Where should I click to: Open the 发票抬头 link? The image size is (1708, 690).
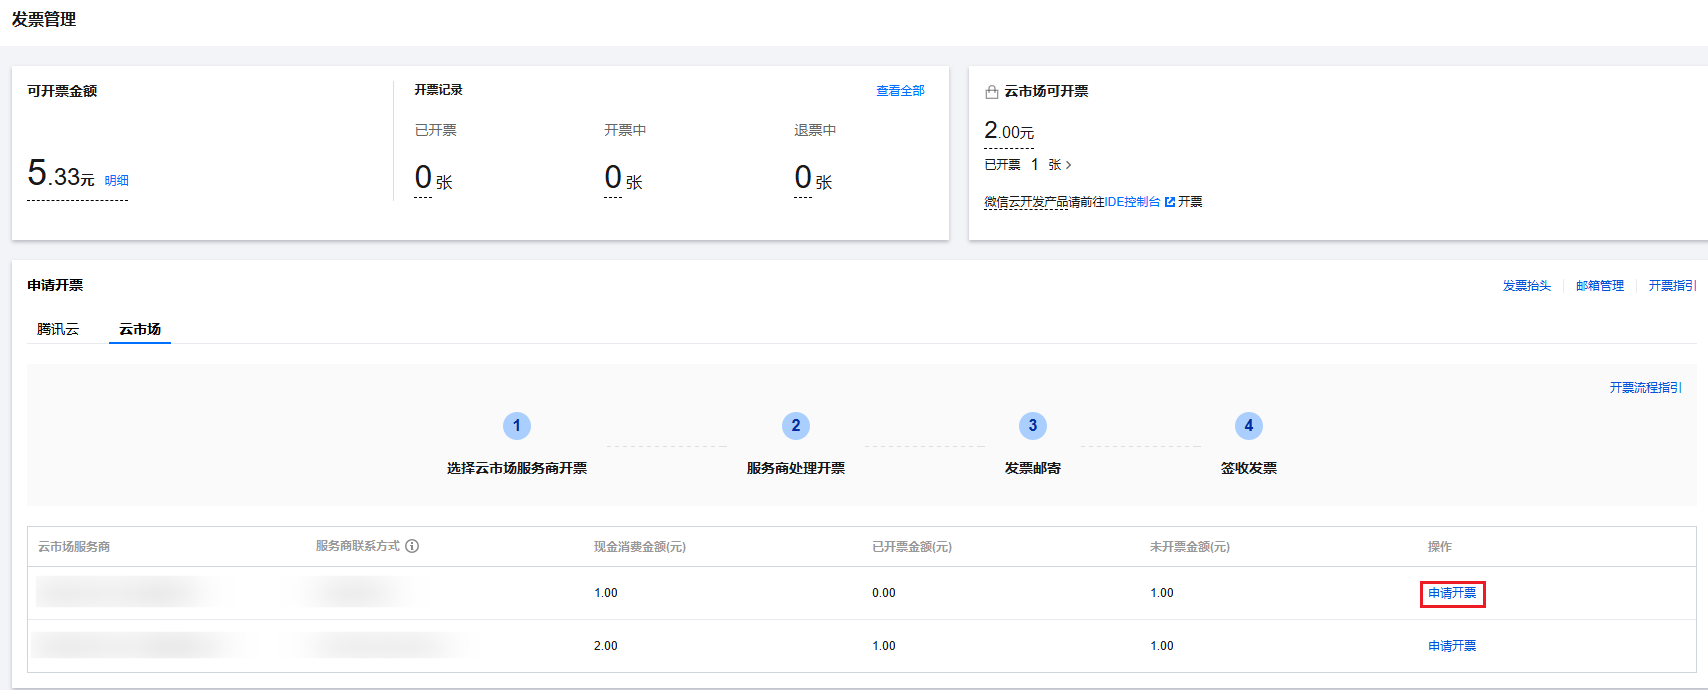[1527, 286]
